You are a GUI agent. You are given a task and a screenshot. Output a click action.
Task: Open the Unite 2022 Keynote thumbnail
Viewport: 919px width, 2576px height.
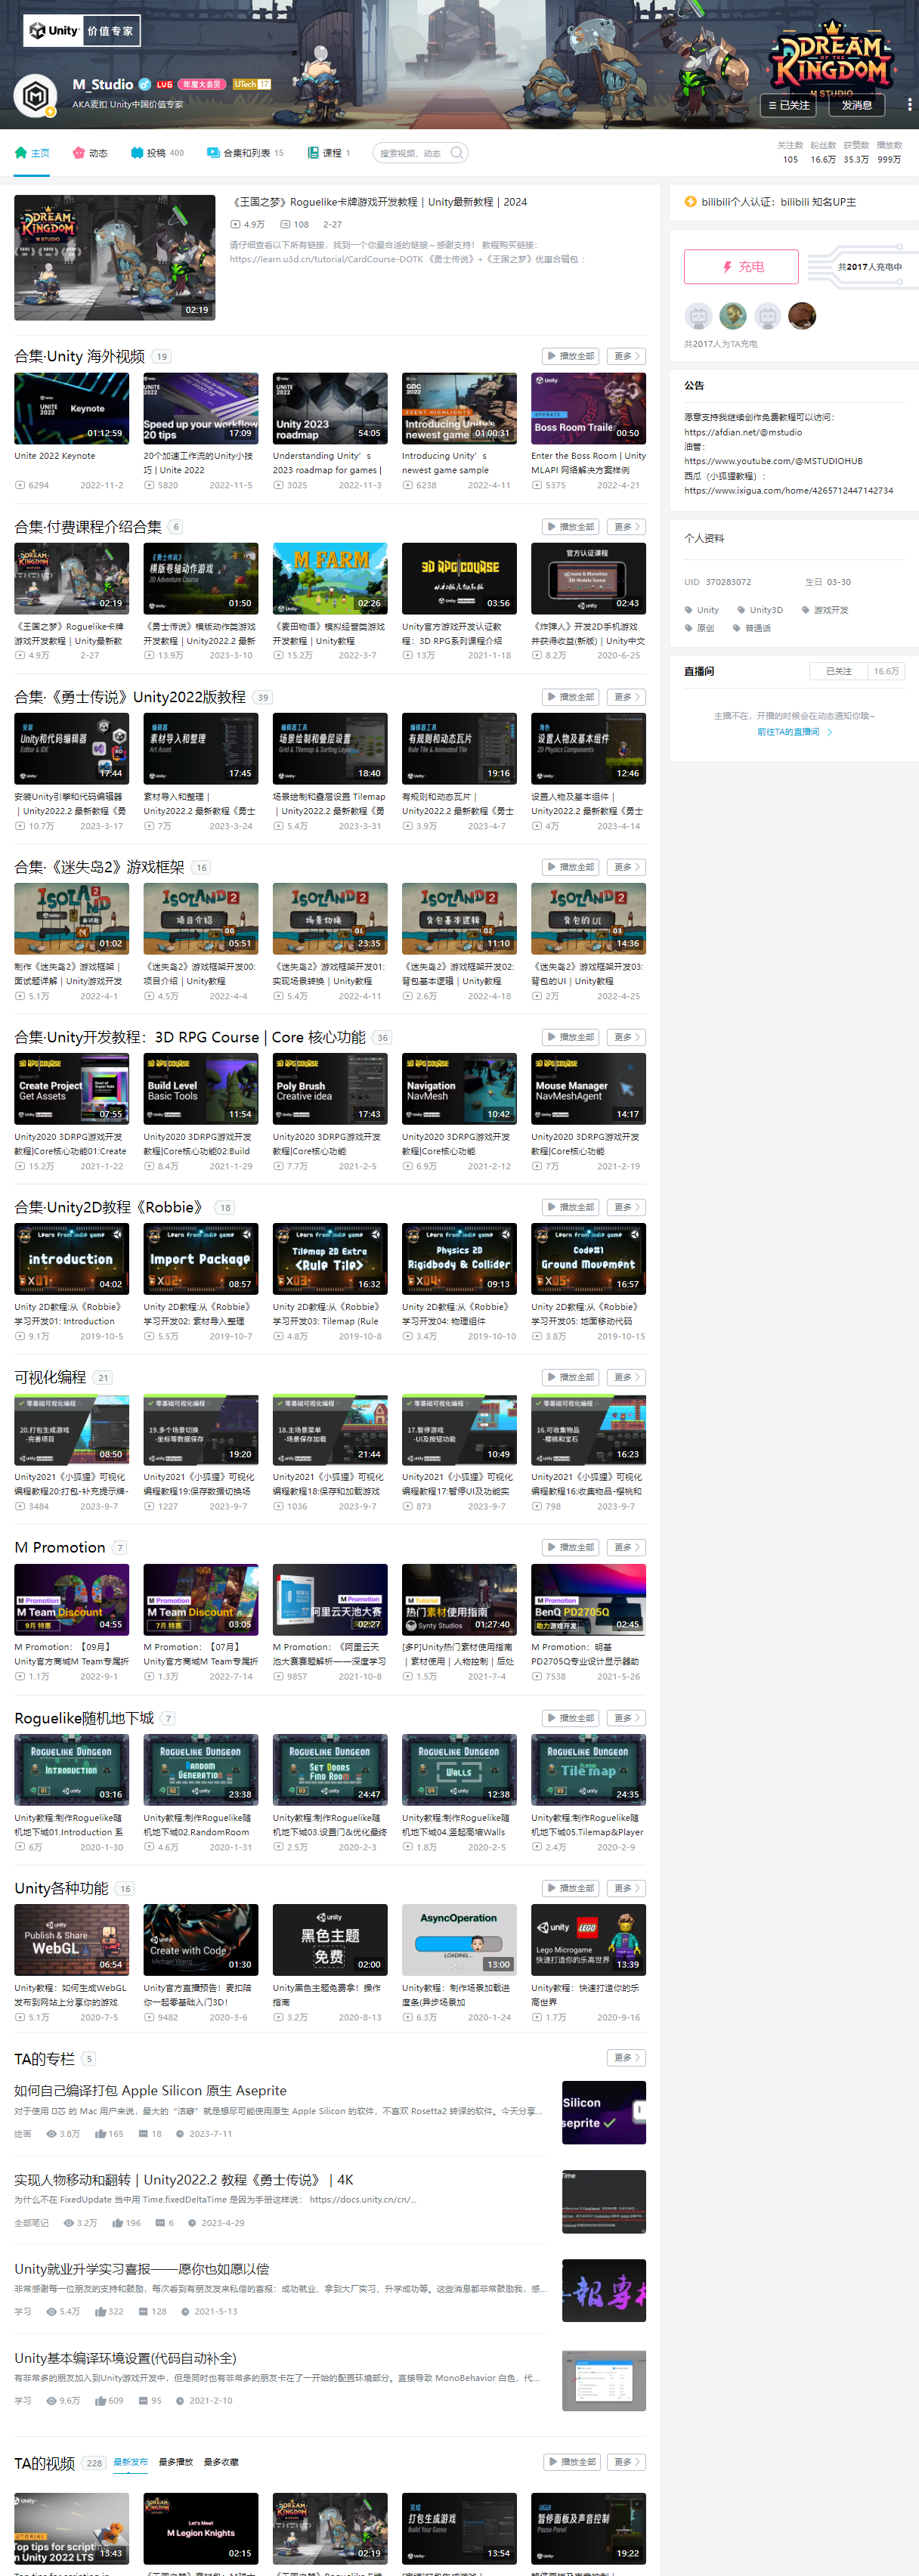coord(72,408)
